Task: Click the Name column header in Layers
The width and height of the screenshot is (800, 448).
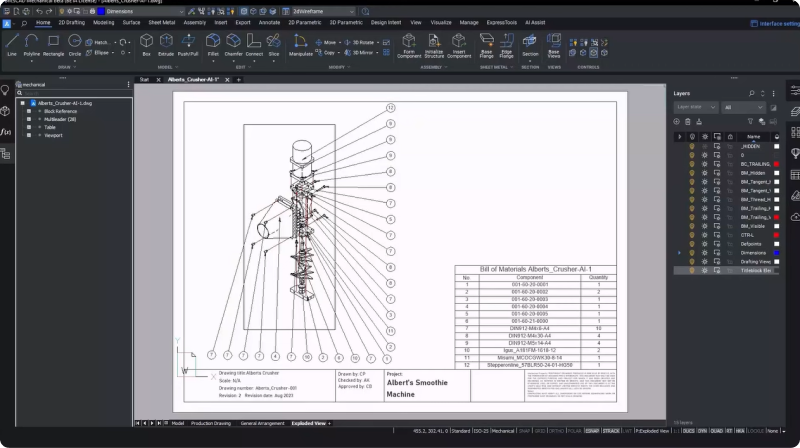Action: click(x=753, y=136)
